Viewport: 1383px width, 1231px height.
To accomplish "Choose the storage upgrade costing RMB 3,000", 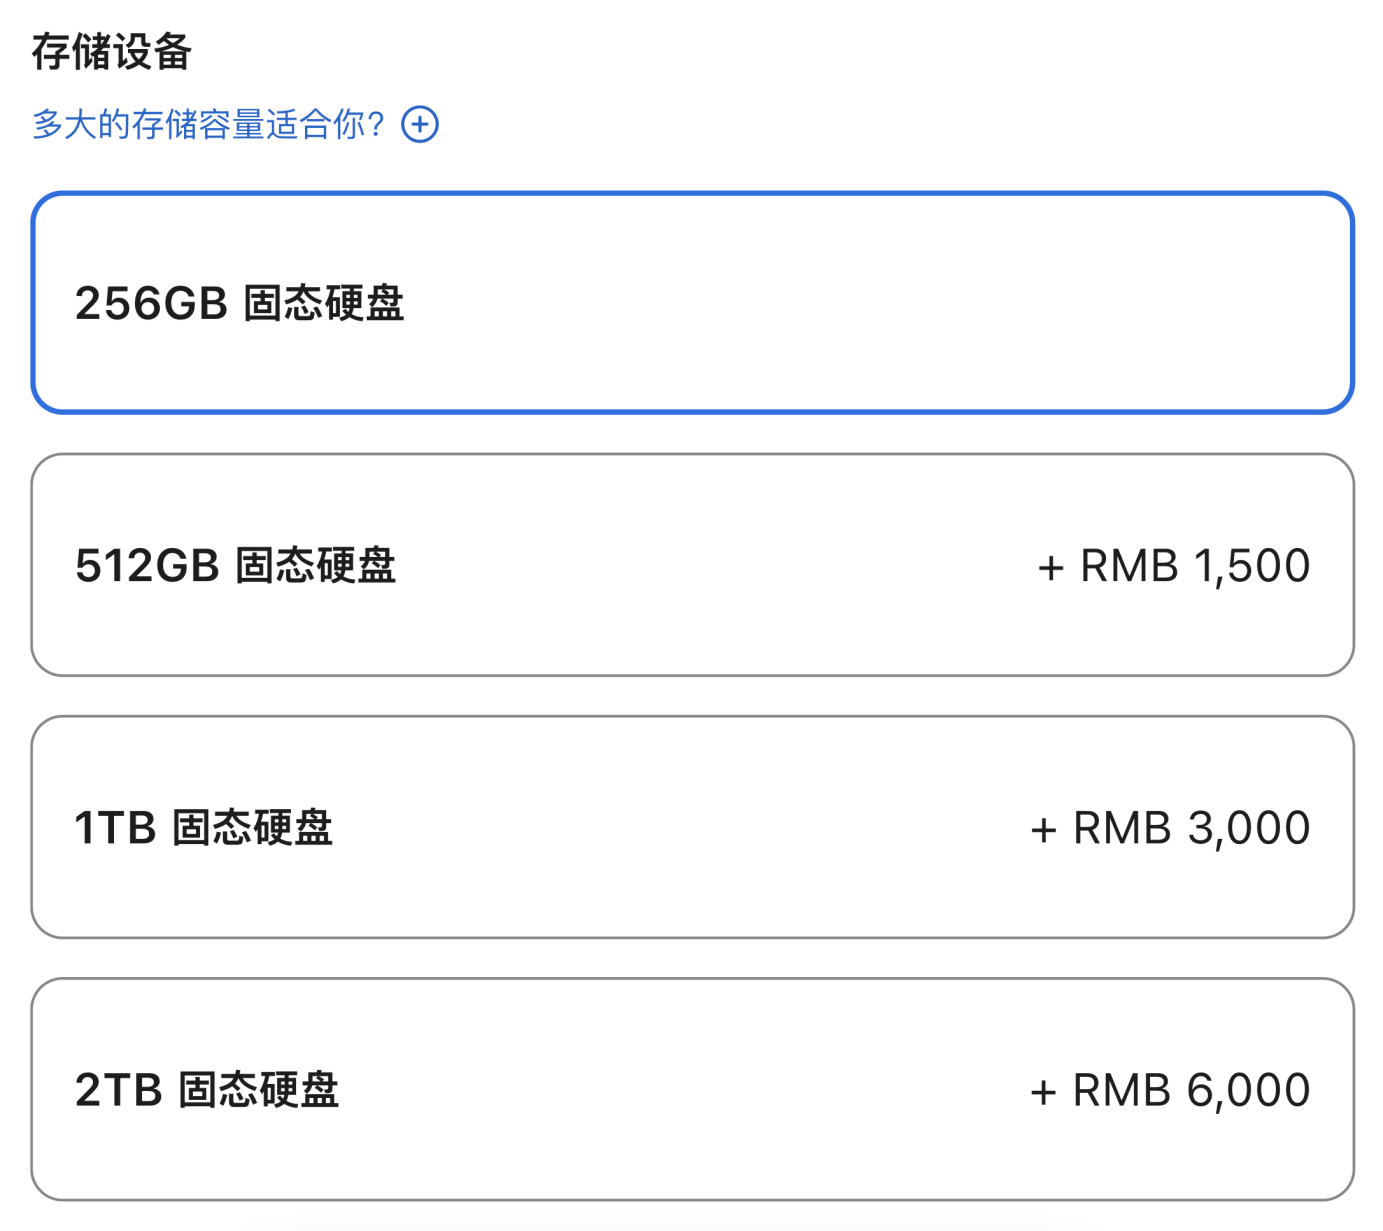I will 692,827.
